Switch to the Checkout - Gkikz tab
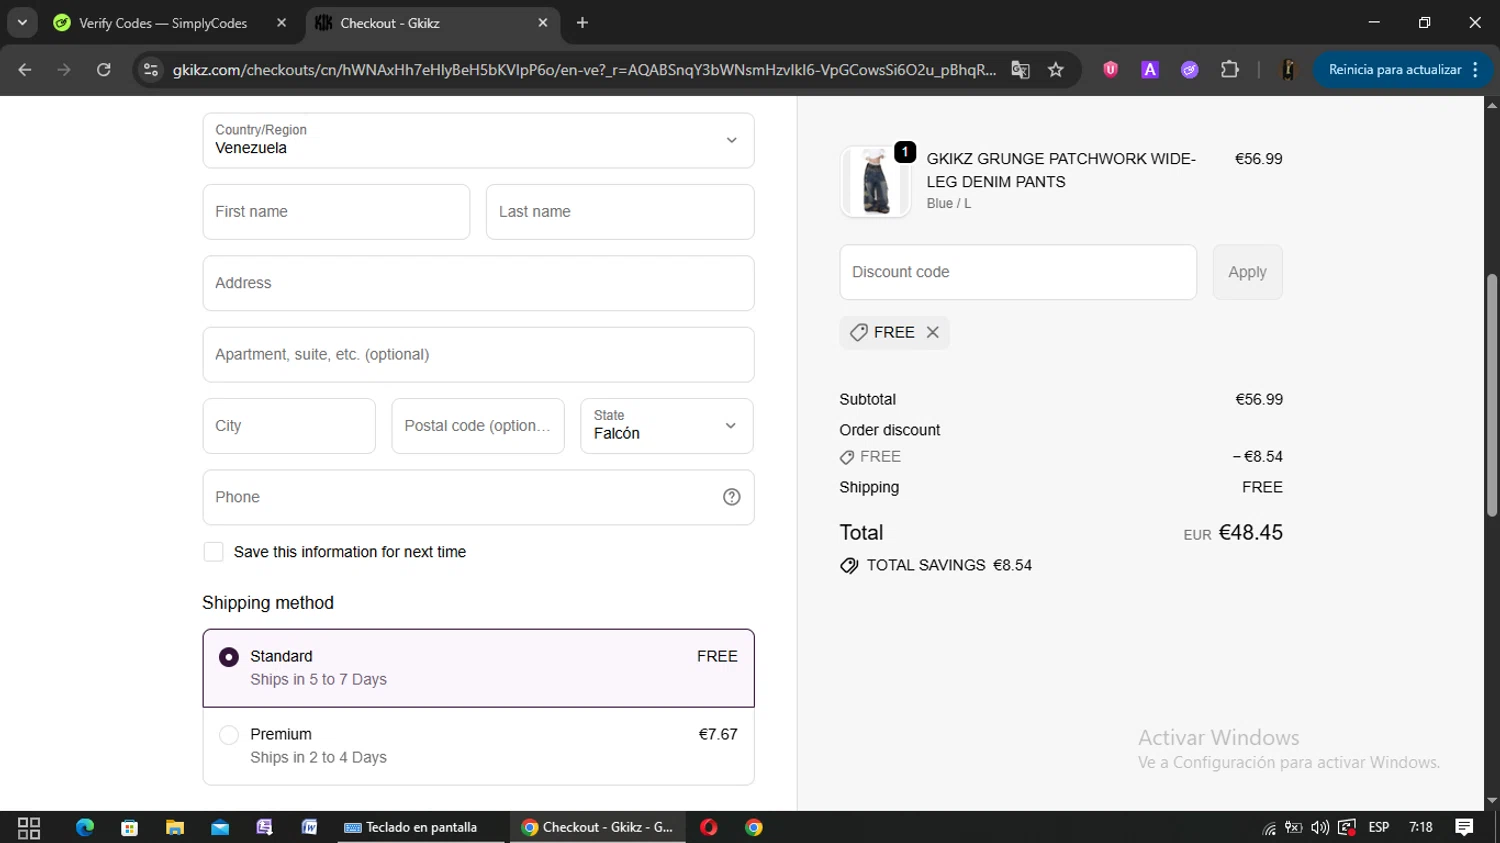 point(432,23)
